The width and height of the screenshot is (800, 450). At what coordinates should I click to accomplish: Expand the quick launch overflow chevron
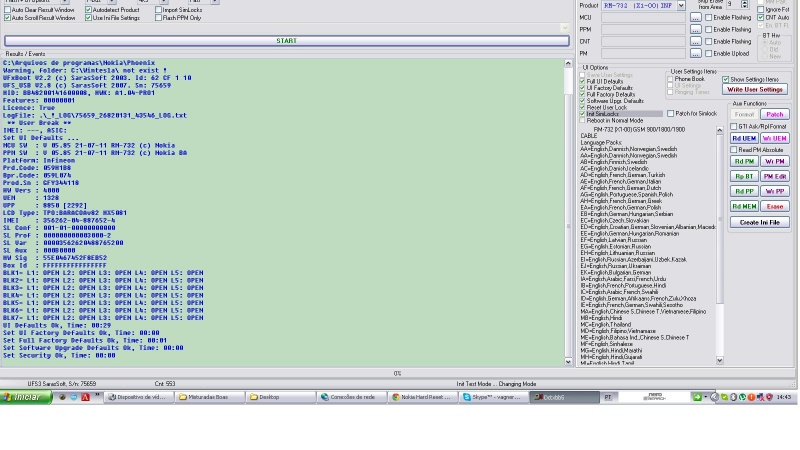(x=96, y=395)
